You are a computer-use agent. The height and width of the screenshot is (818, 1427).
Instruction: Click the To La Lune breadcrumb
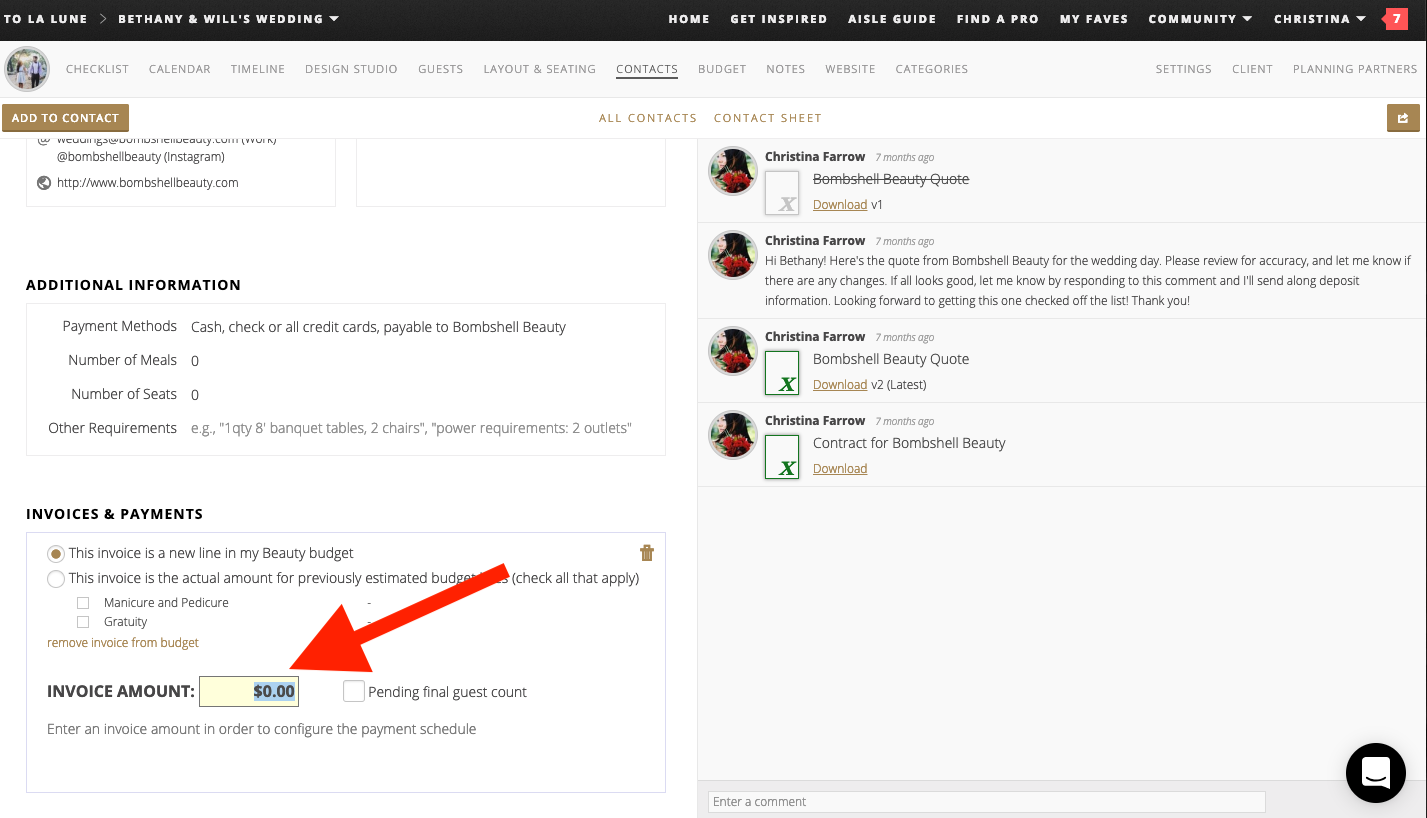45,19
